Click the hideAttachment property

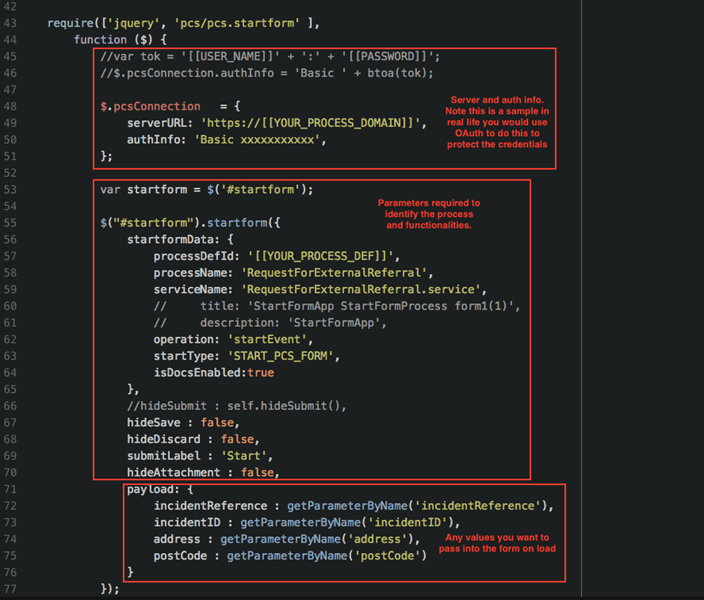[176, 472]
